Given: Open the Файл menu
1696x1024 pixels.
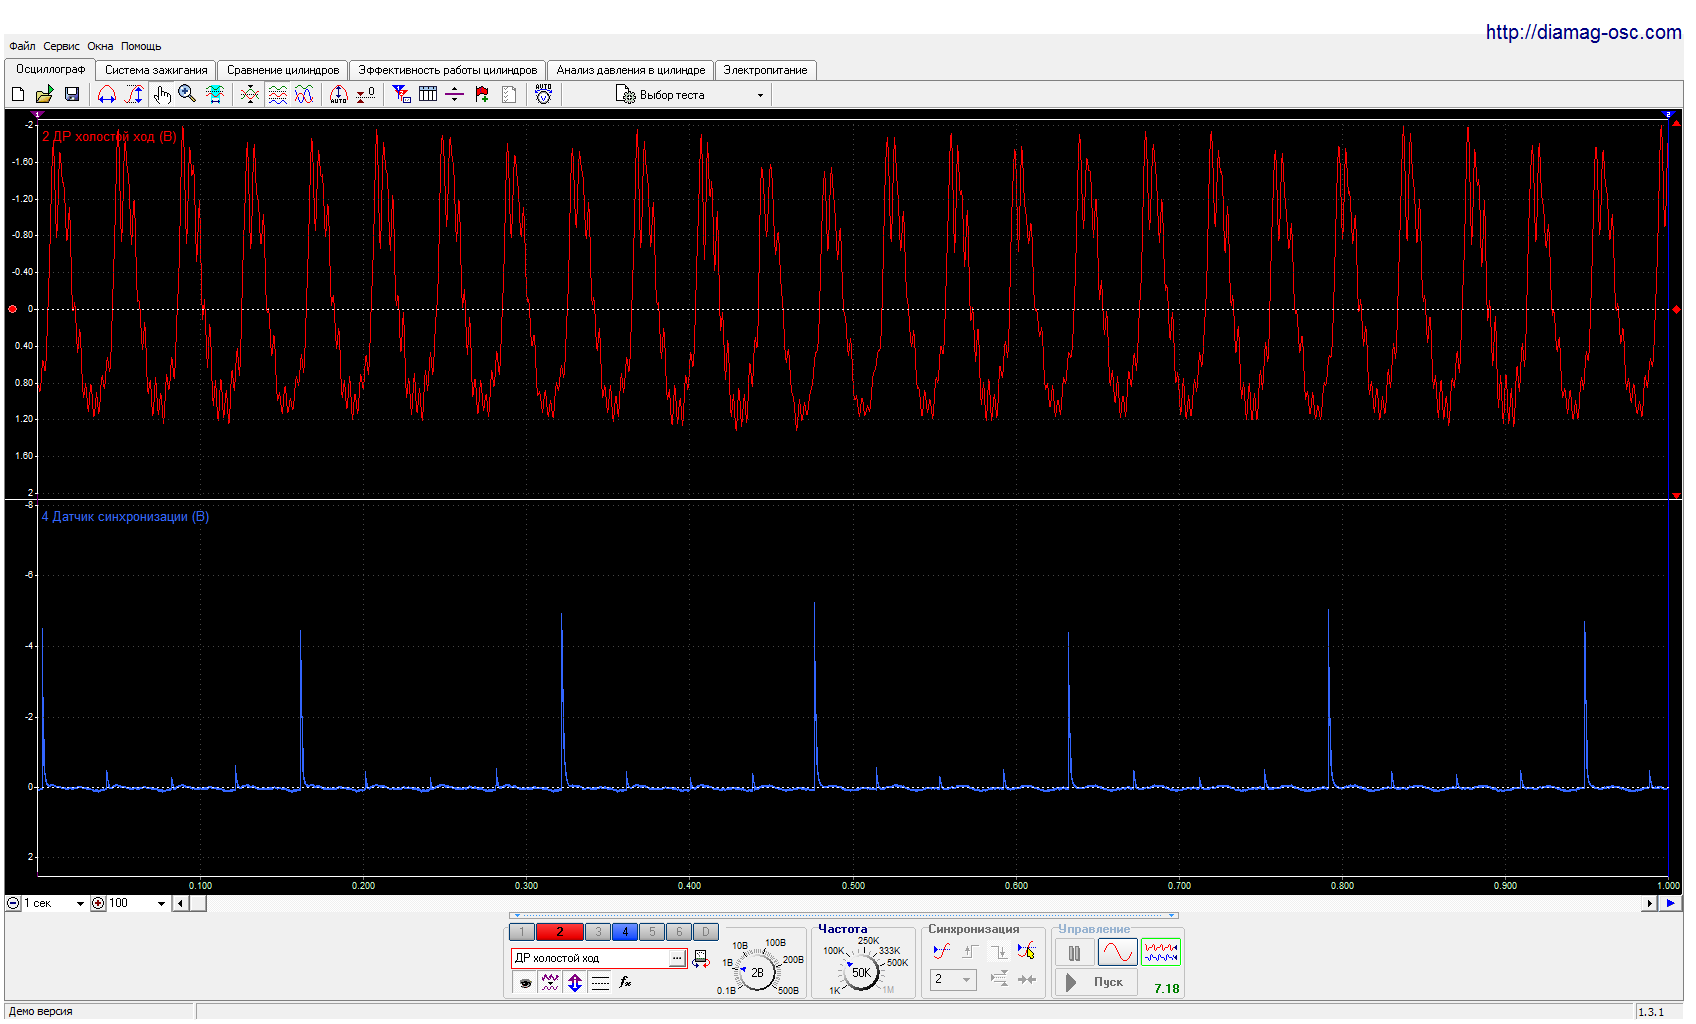Looking at the screenshot, I should [22, 46].
